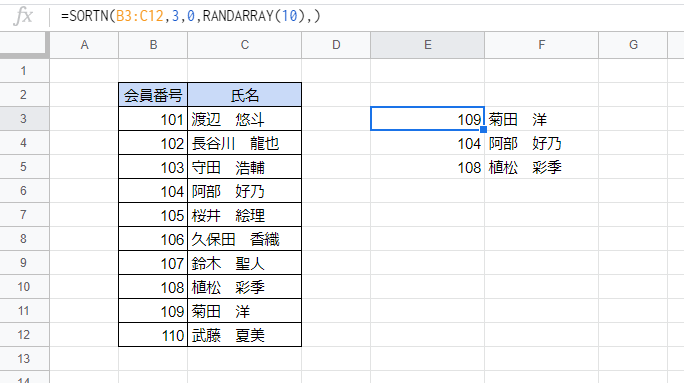The image size is (684, 383).
Task: Select row 2 header
Action: point(24,95)
